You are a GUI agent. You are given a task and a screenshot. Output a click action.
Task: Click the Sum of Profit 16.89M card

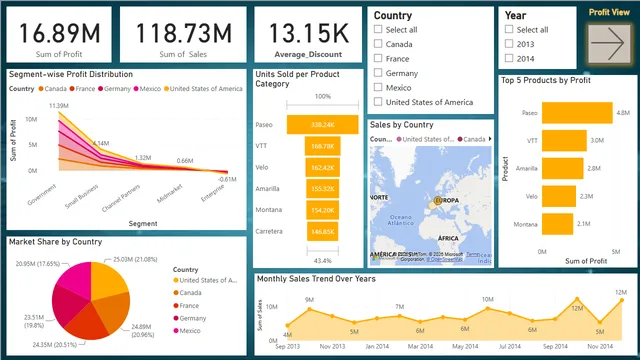tap(59, 35)
